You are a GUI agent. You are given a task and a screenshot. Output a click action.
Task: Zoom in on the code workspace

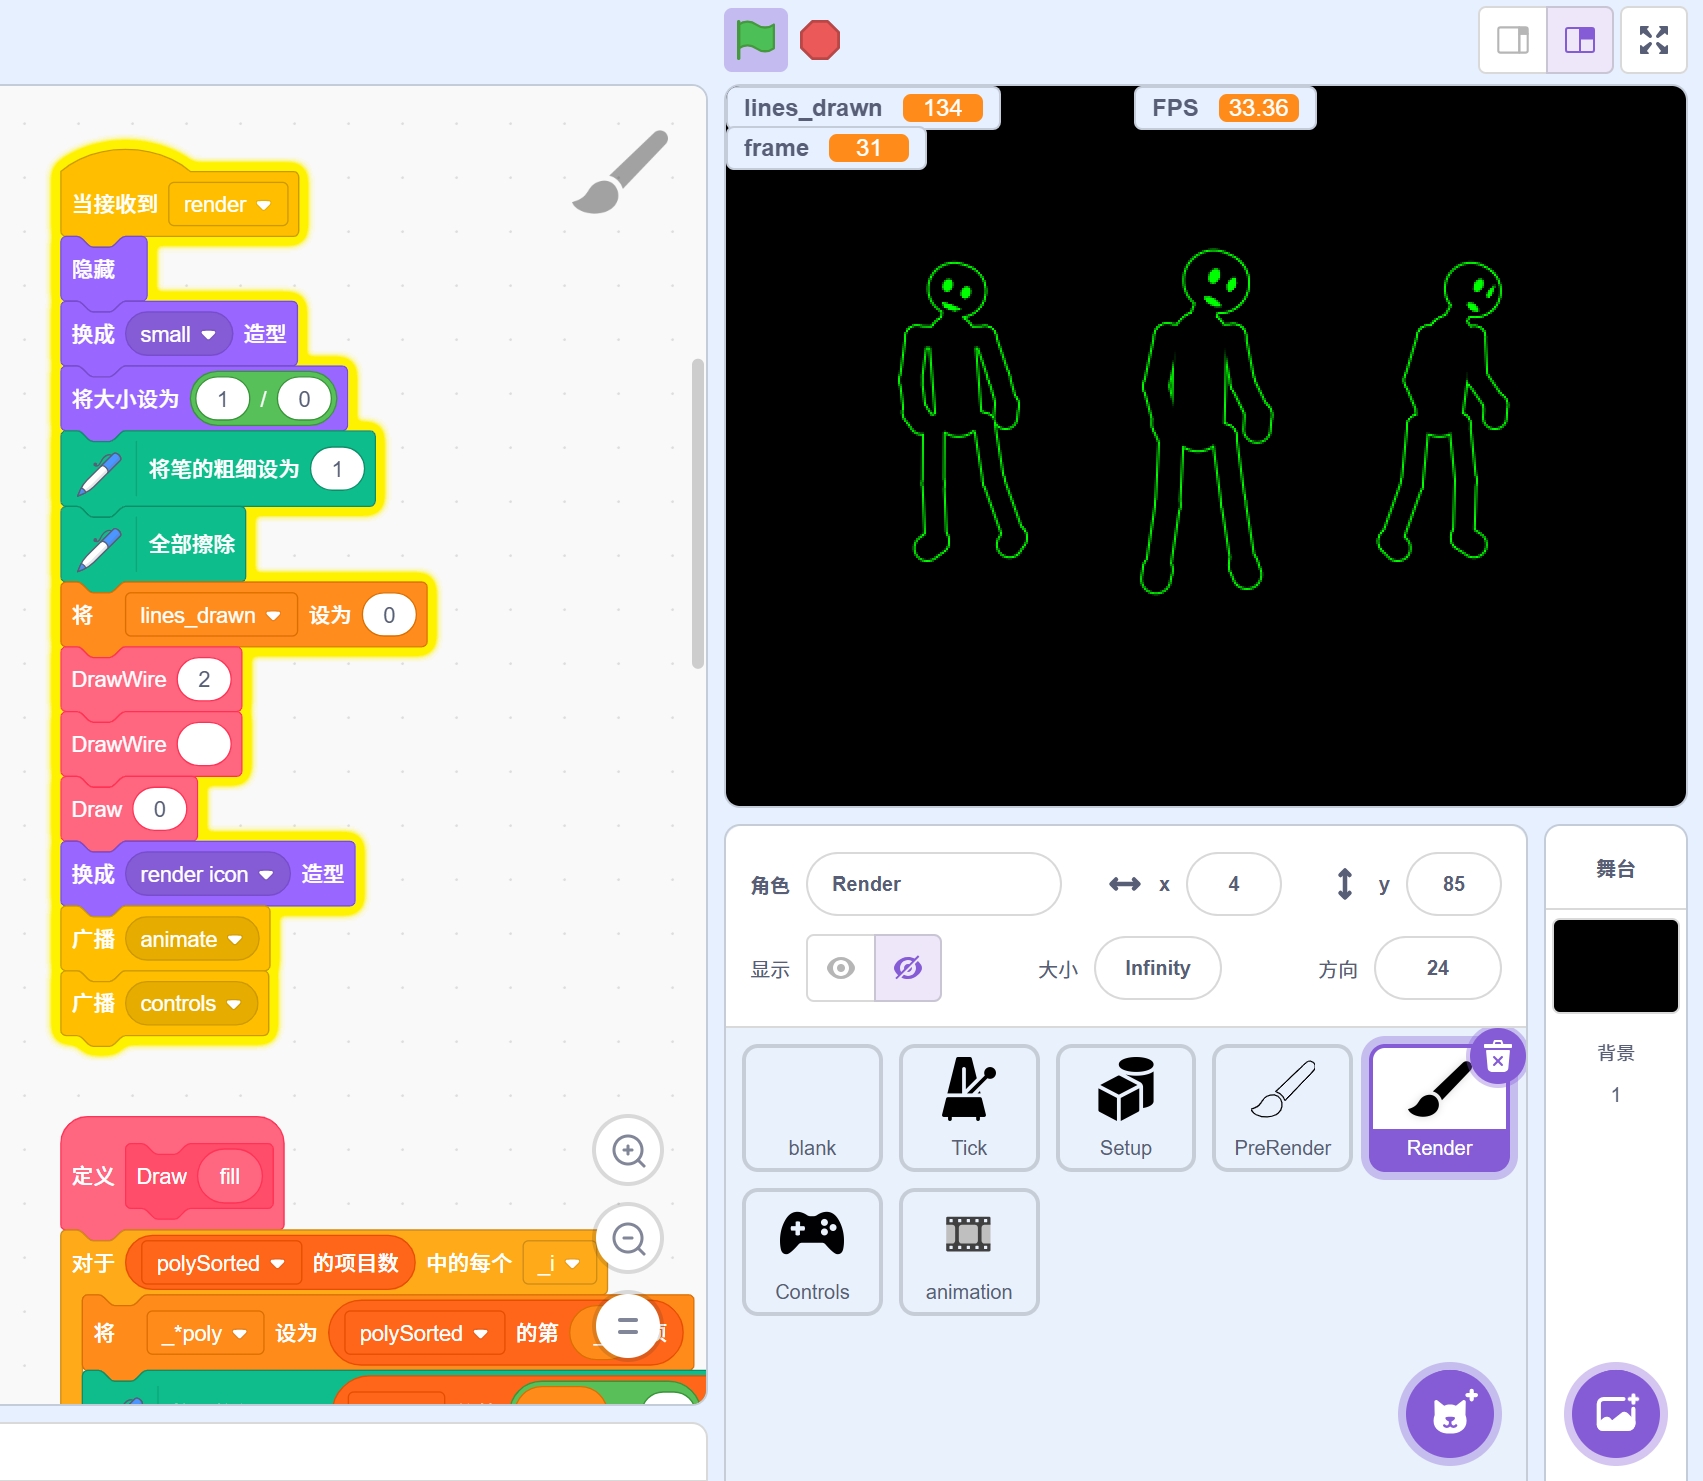(628, 1151)
